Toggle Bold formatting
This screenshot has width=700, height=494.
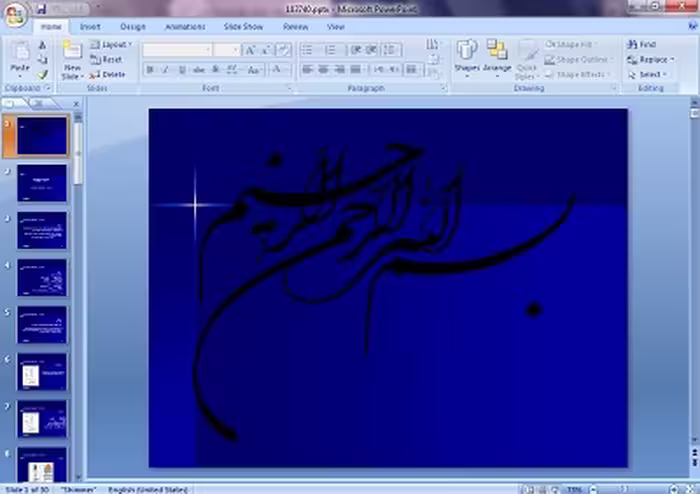pyautogui.click(x=150, y=70)
